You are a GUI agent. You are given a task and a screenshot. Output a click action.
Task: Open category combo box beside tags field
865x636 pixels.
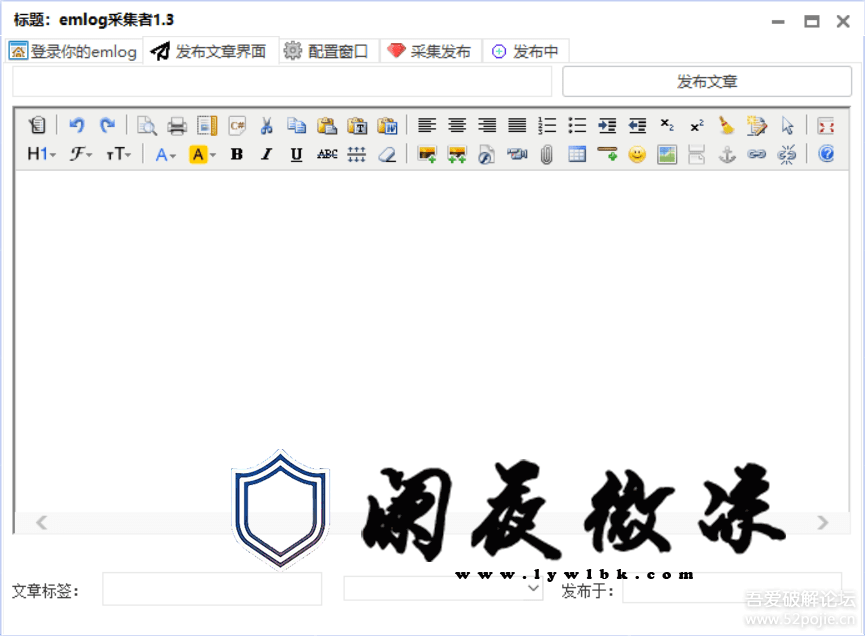point(443,589)
